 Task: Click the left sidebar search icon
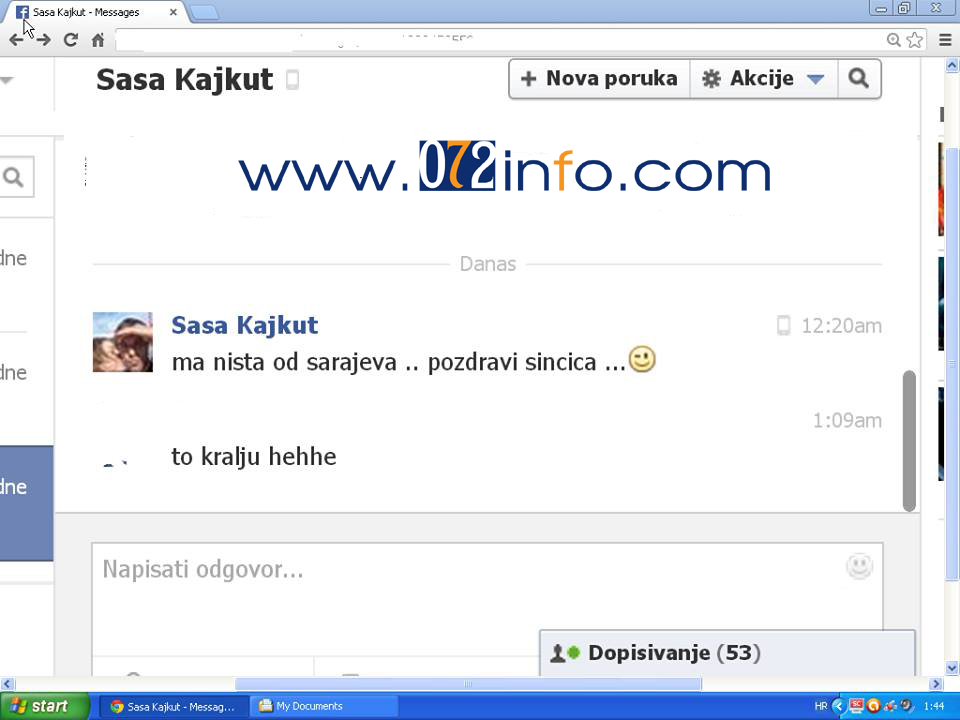click(14, 177)
